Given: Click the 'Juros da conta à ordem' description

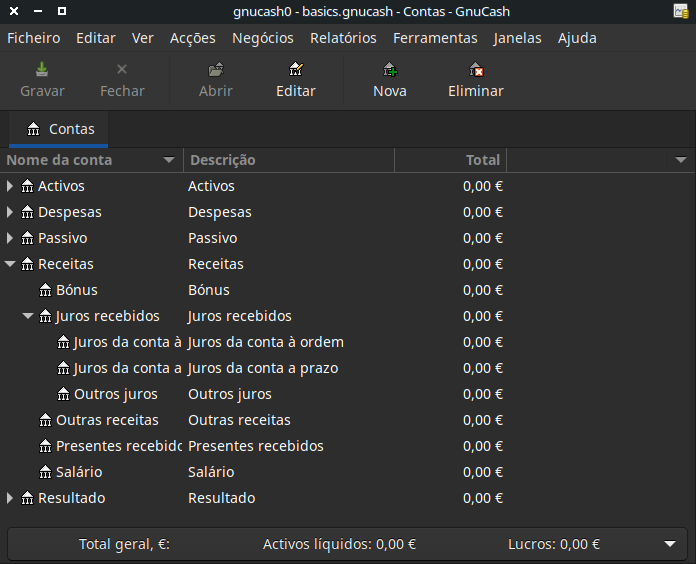Looking at the screenshot, I should pyautogui.click(x=266, y=342).
